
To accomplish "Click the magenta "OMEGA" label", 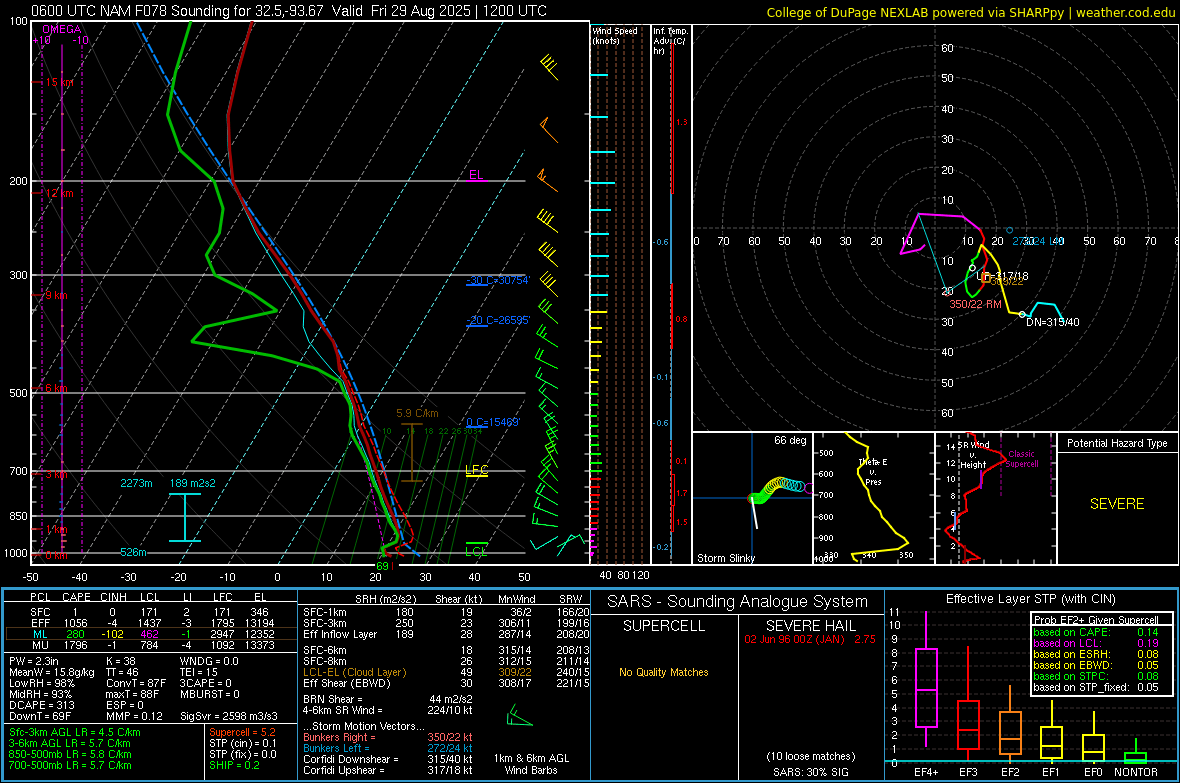I will coord(62,29).
